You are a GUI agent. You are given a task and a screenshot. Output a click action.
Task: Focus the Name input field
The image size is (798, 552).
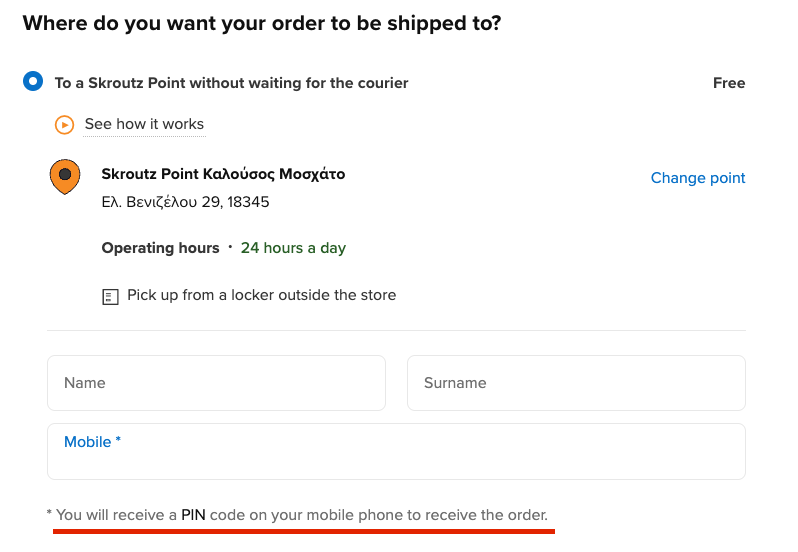[216, 383]
